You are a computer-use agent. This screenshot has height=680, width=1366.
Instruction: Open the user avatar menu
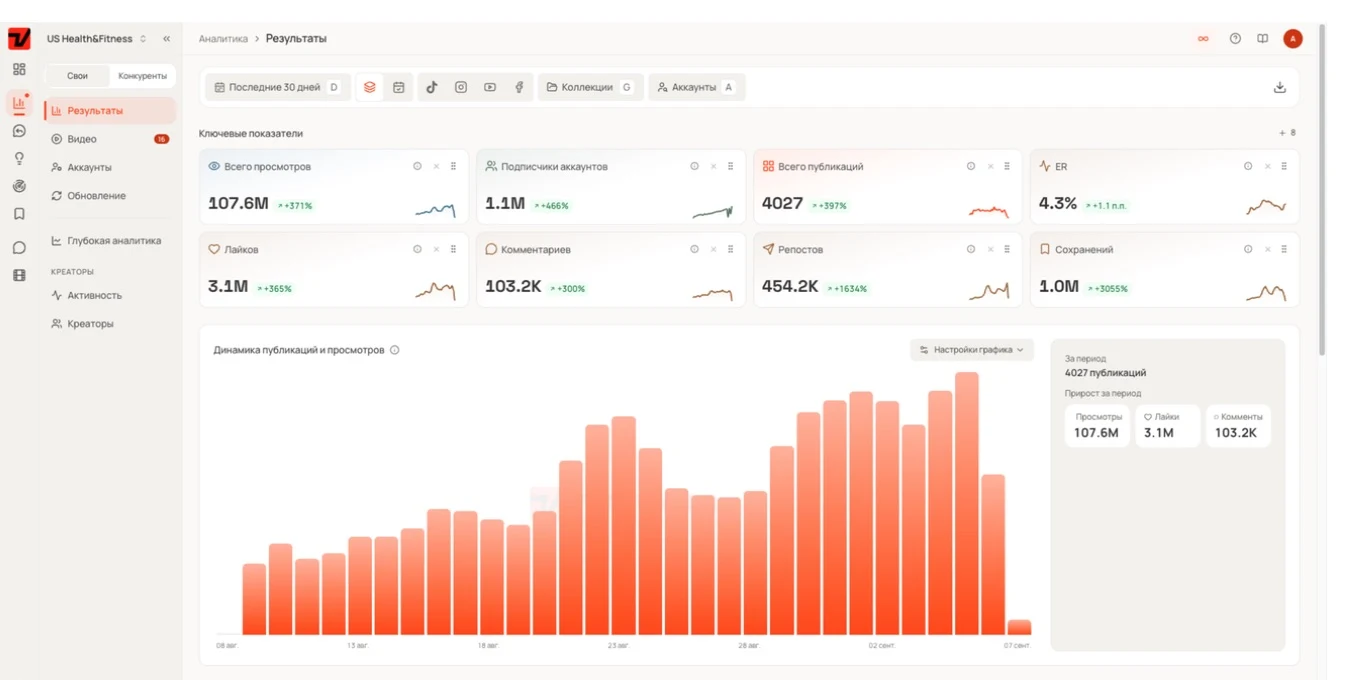(1293, 39)
